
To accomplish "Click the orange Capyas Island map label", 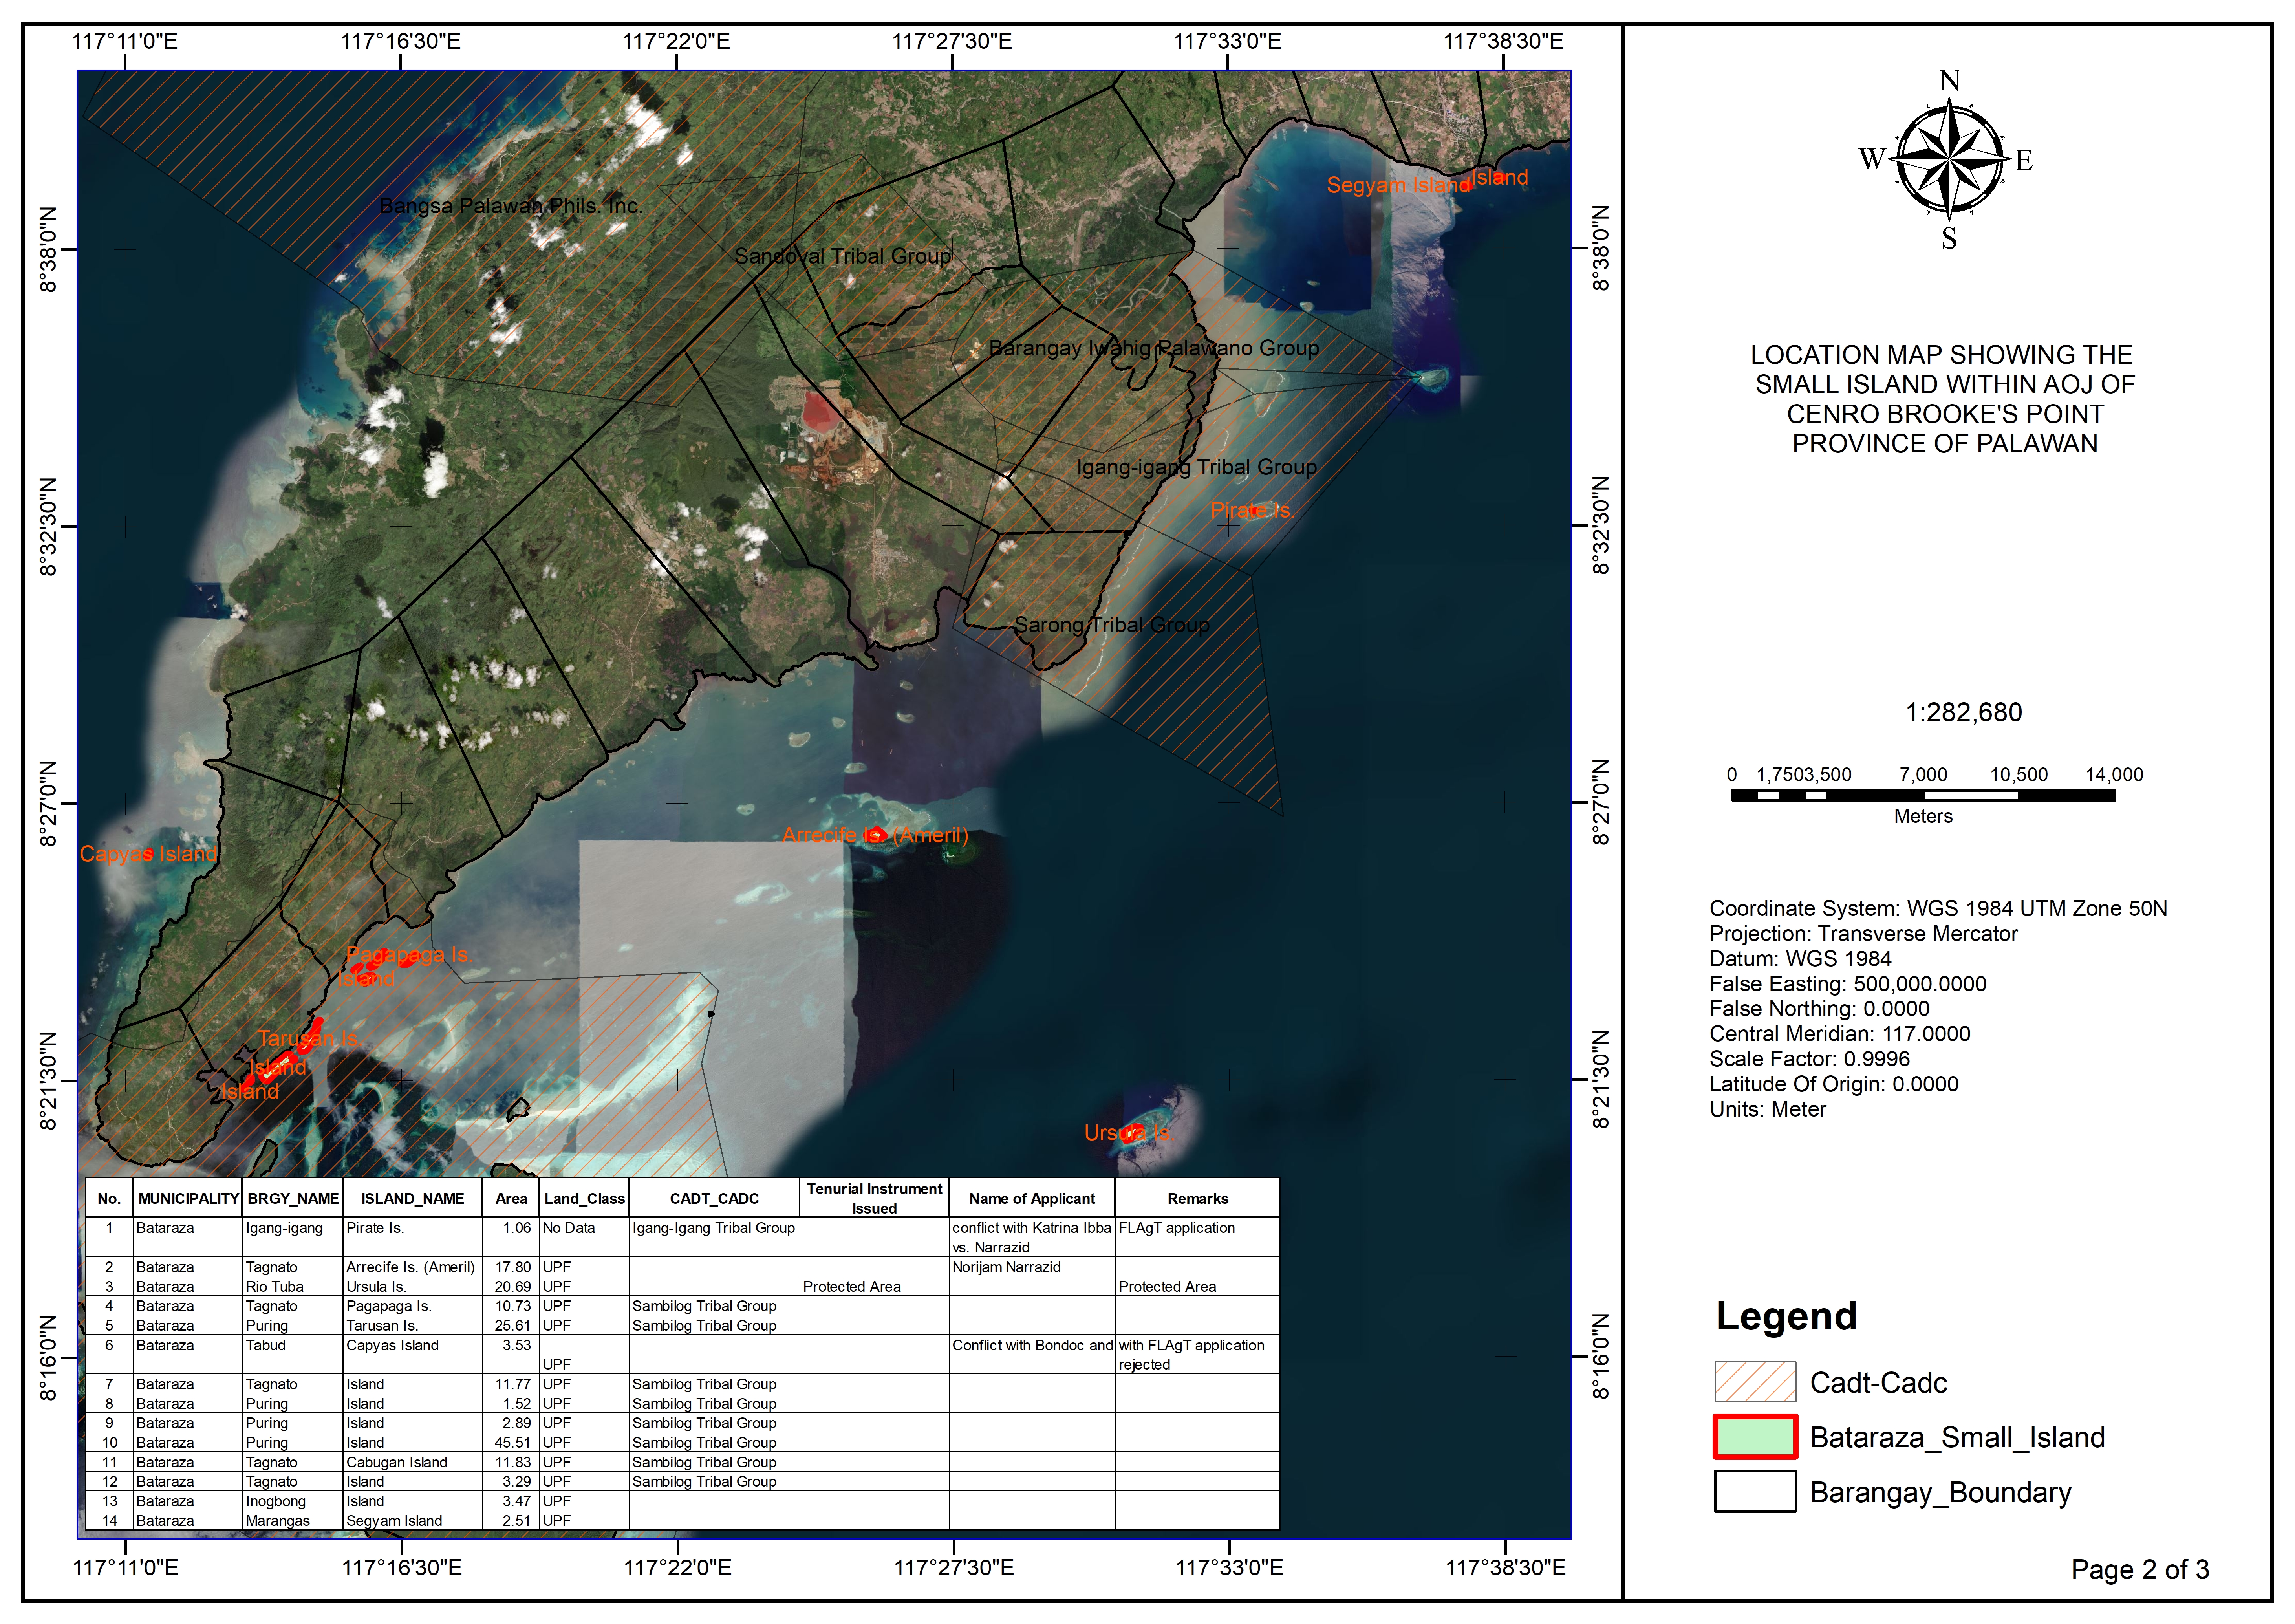I will coord(148,854).
